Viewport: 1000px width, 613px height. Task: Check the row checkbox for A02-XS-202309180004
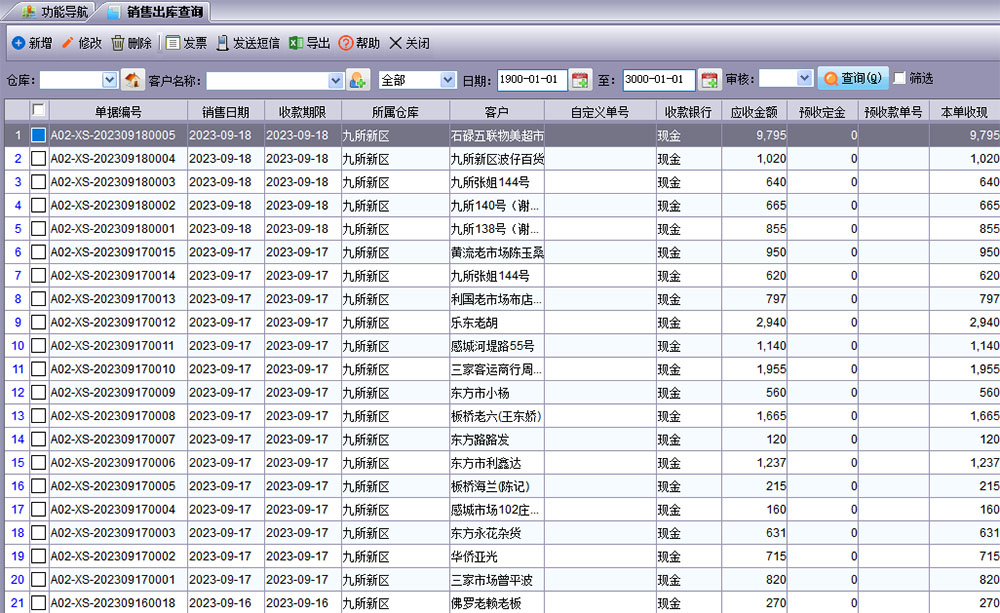38,158
